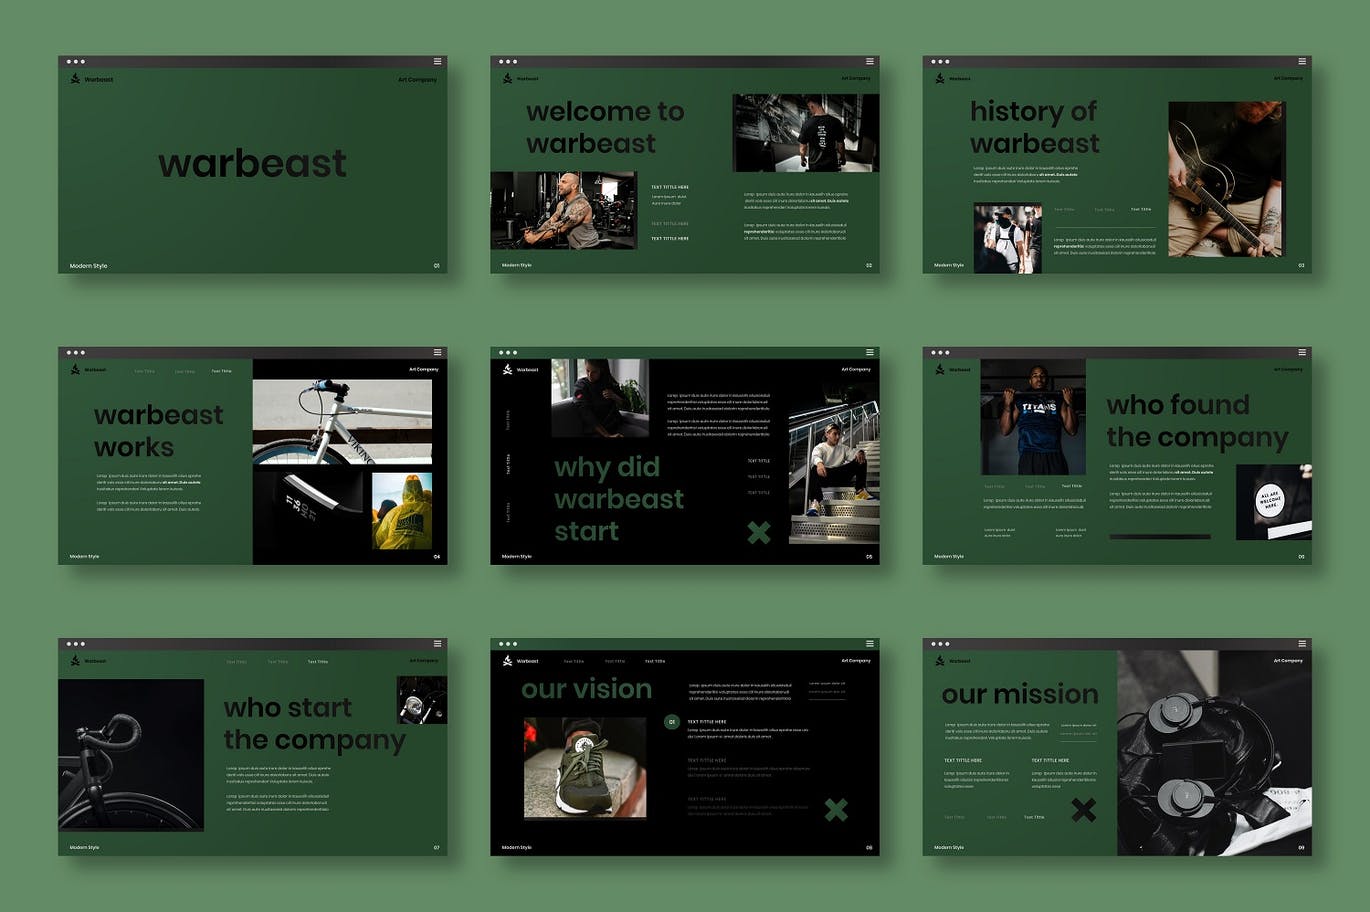This screenshot has width=1370, height=912.
Task: Click the '01' numbered circle on 'our vision' slide
Action: (672, 721)
